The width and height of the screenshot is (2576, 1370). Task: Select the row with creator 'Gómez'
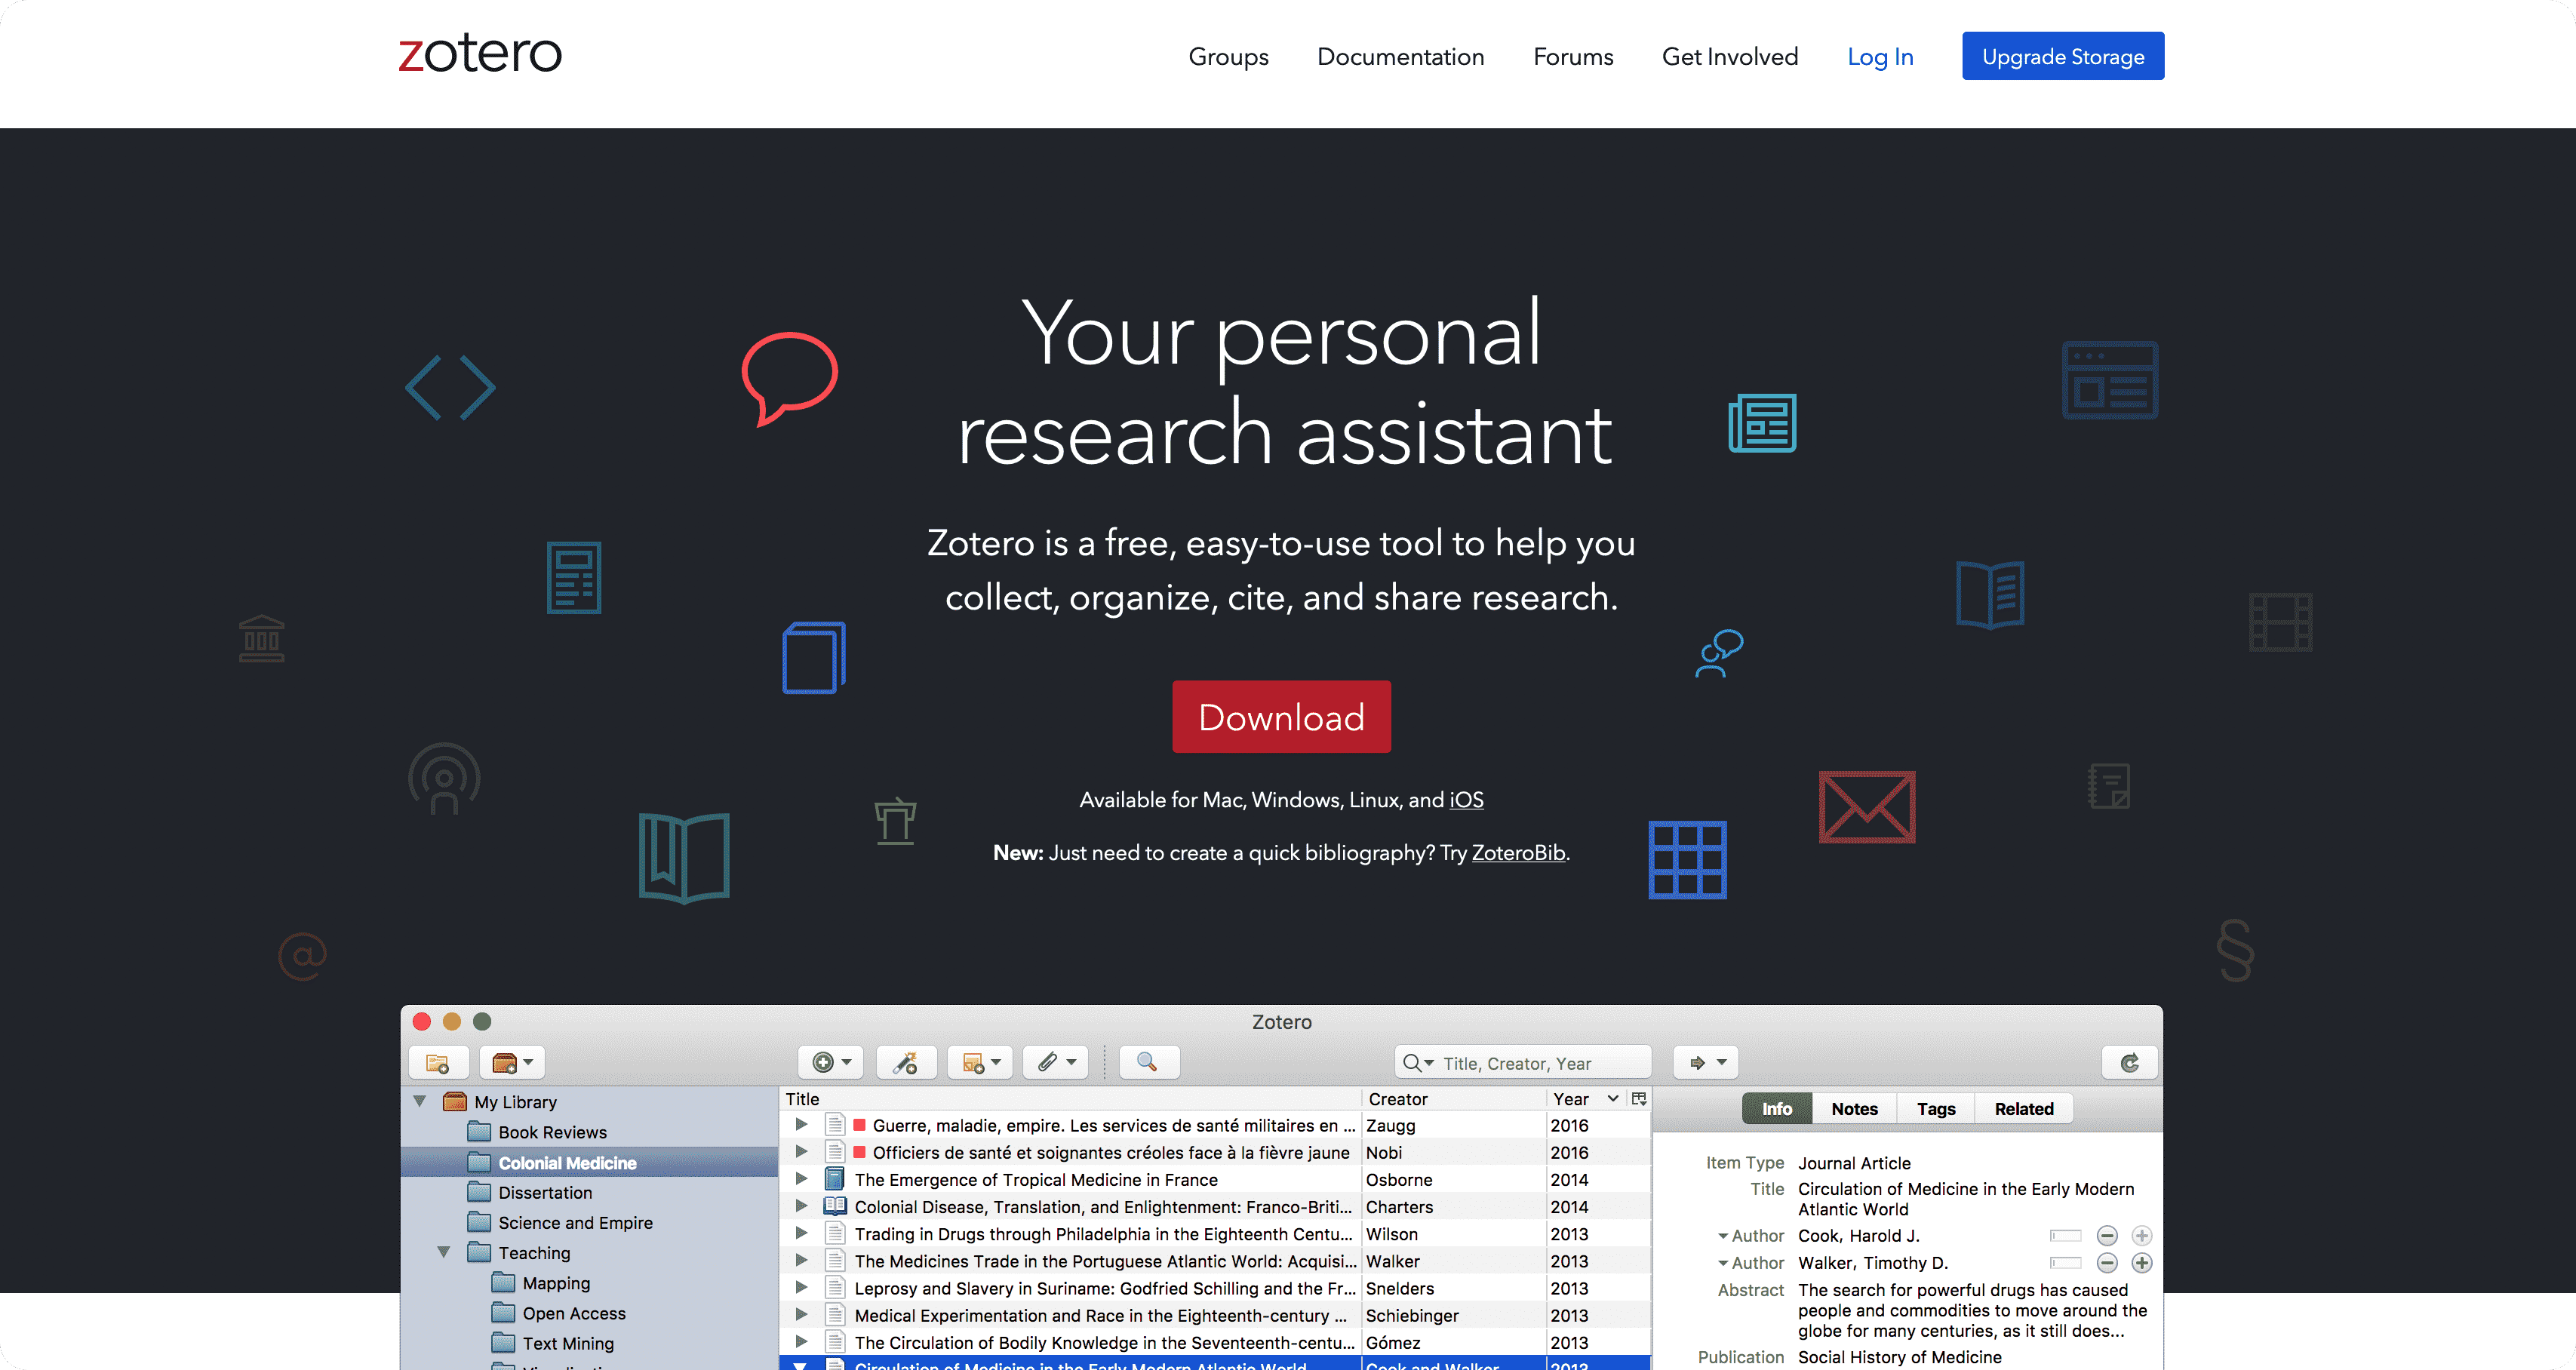point(1215,1342)
